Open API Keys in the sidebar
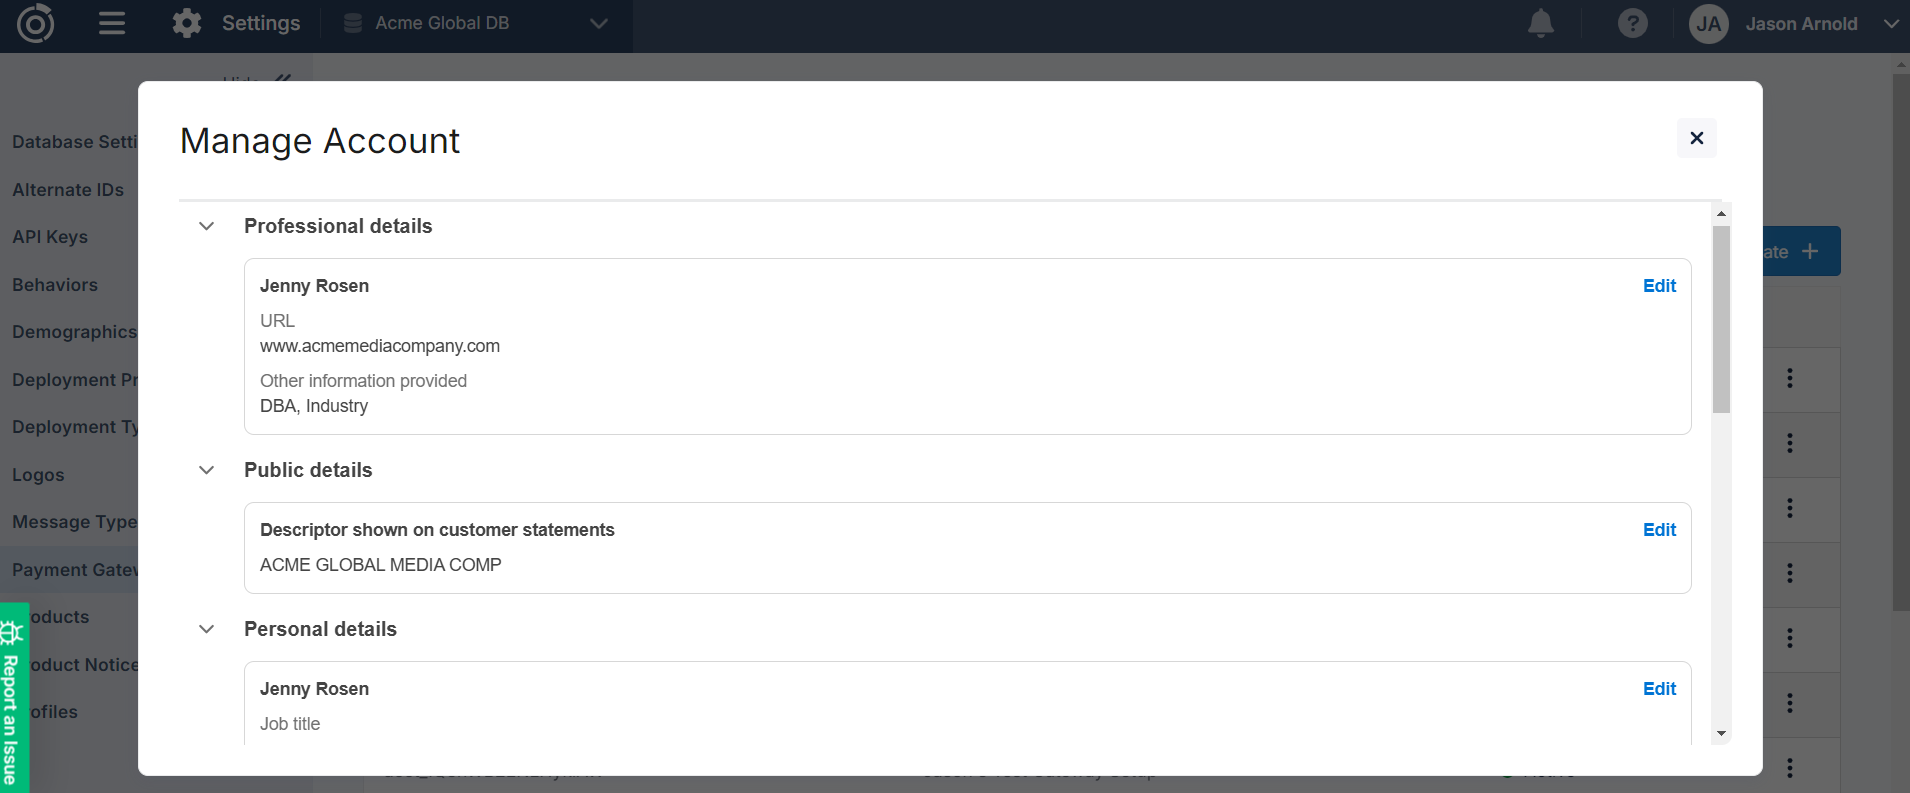This screenshot has height=793, width=1910. coord(50,237)
